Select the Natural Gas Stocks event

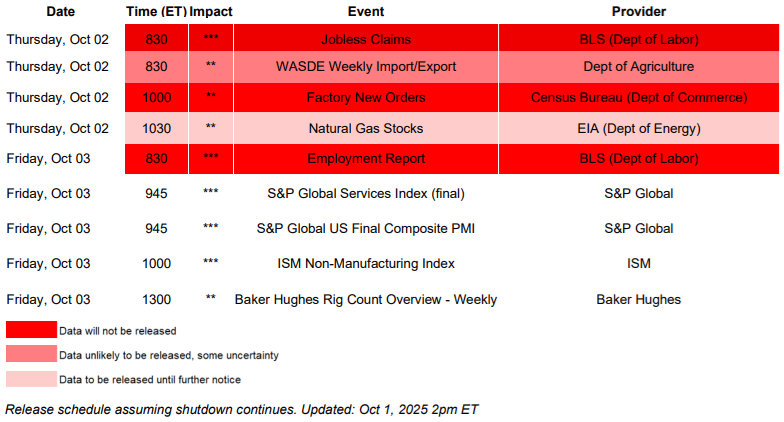tap(365, 128)
